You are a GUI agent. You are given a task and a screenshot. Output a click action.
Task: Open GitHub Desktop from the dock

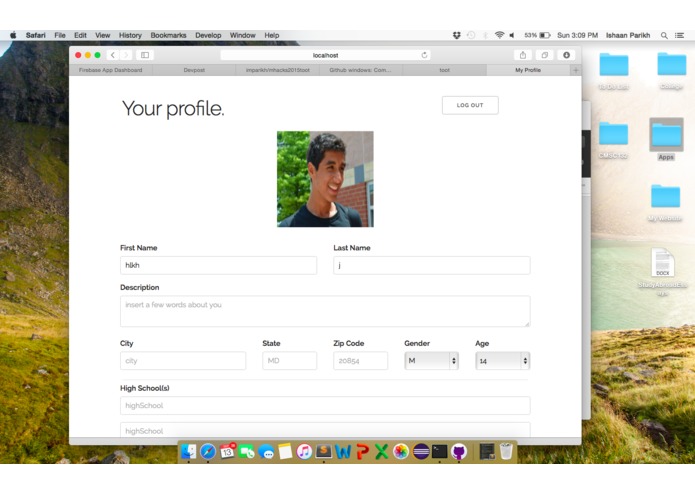459,451
